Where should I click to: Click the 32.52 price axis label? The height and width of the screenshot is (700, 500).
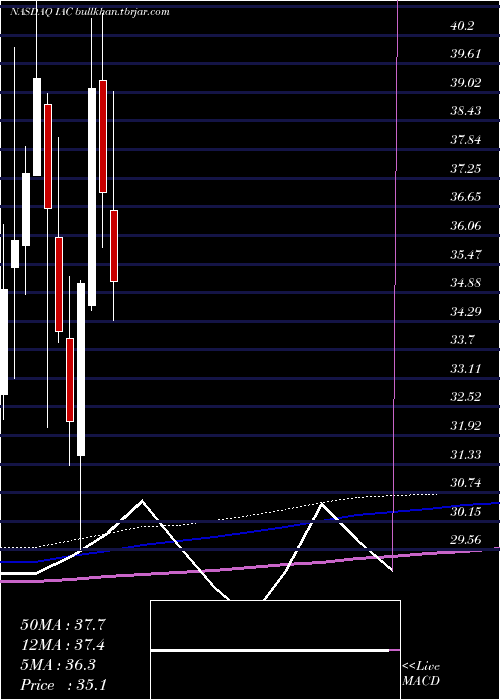click(466, 397)
